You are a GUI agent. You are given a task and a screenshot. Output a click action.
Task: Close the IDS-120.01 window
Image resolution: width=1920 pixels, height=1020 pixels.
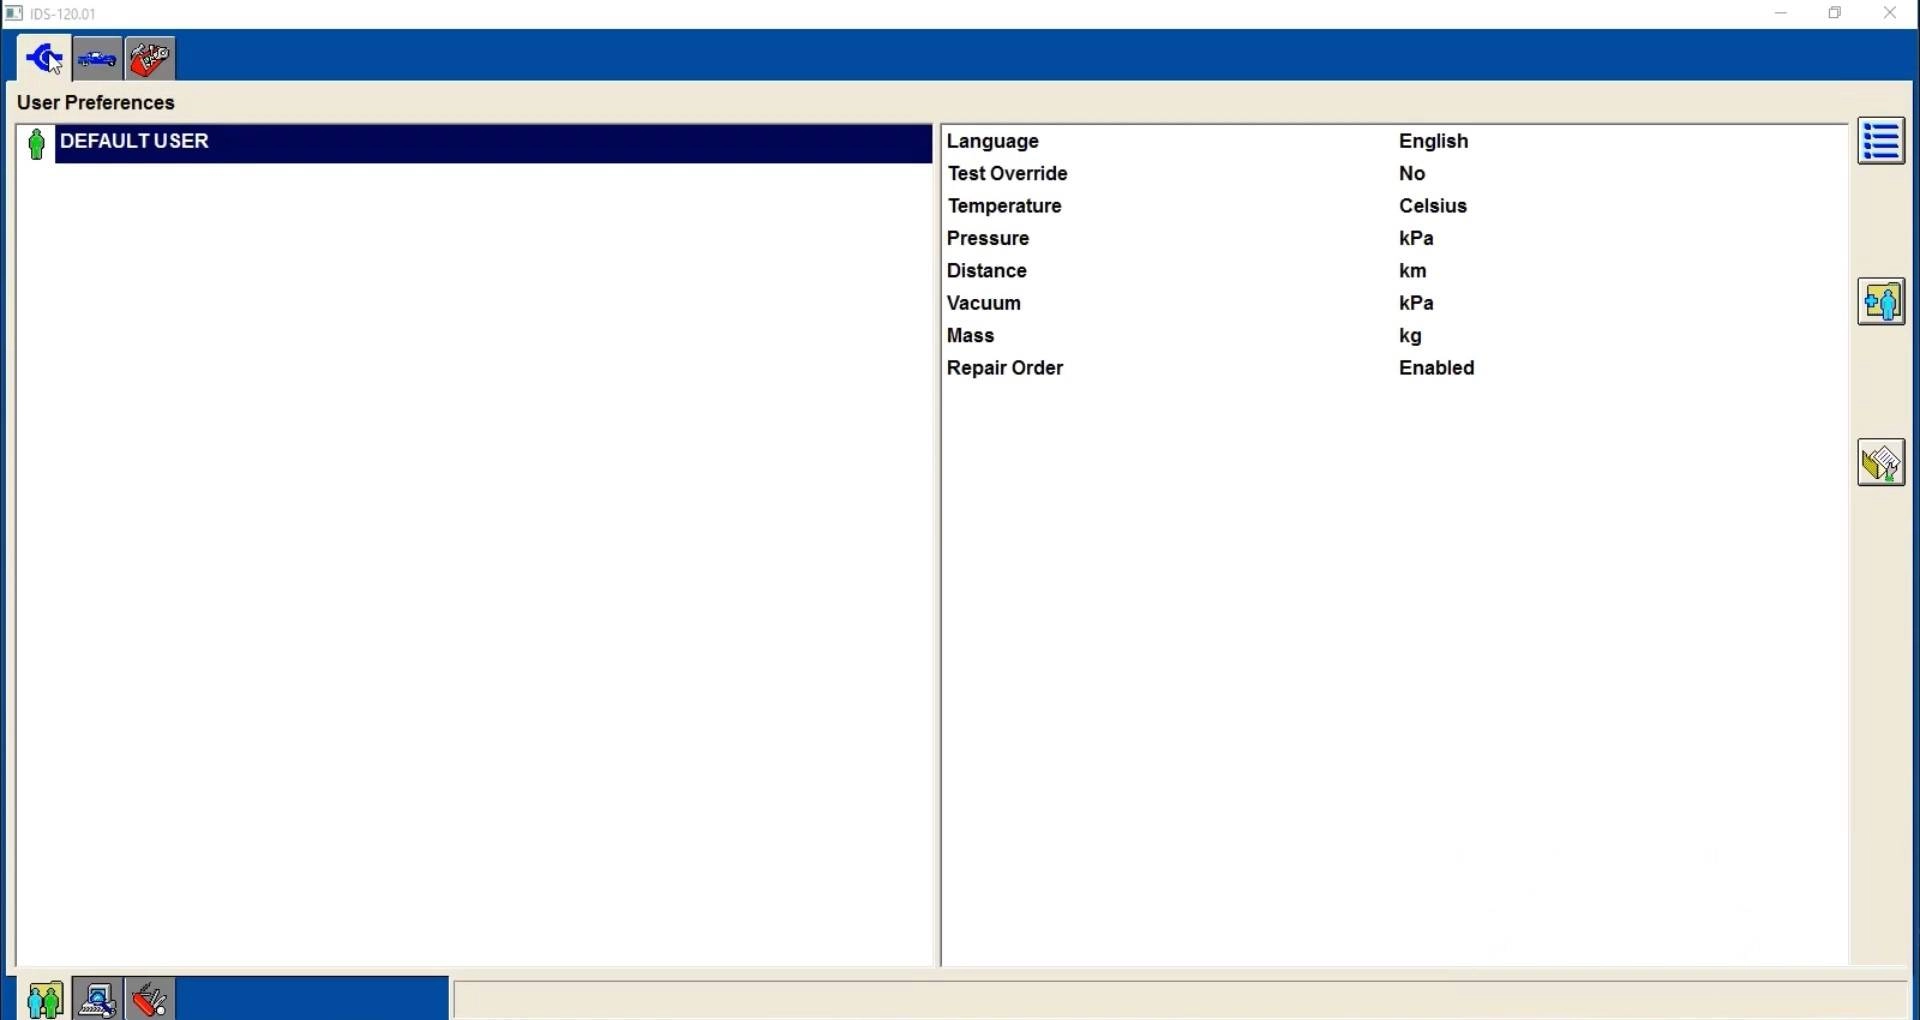pos(1890,14)
